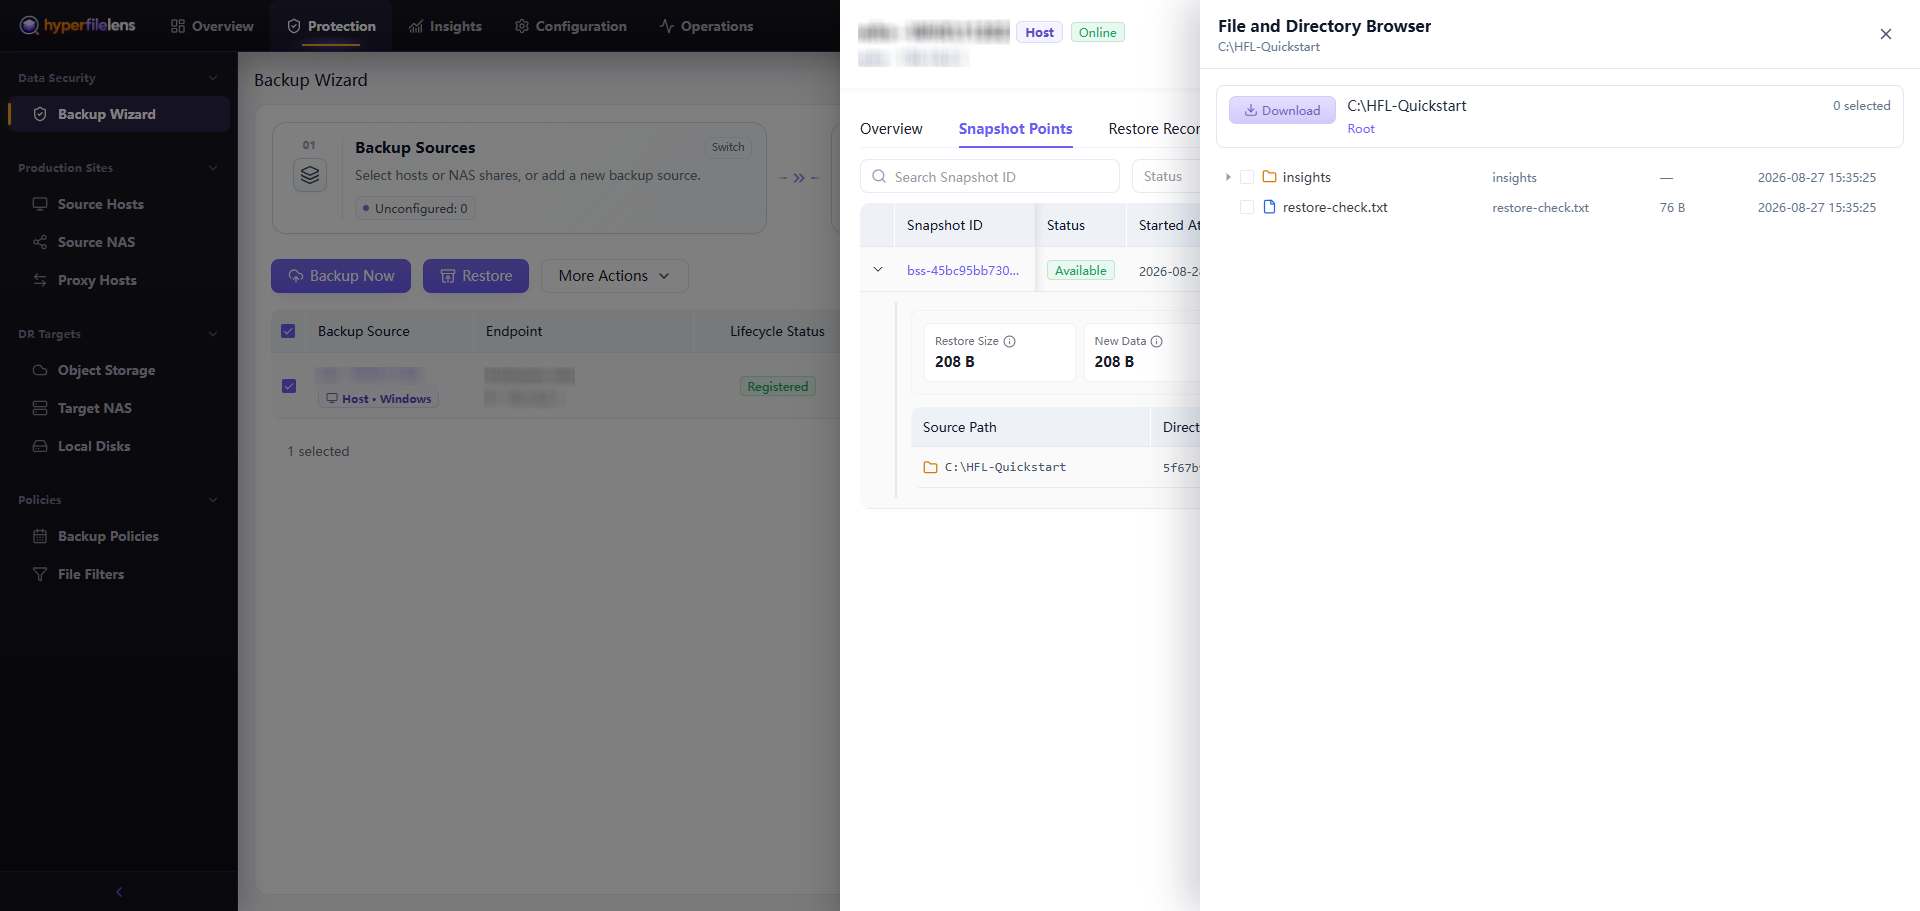
Task: Click the Search Snapshot ID field
Action: point(990,176)
